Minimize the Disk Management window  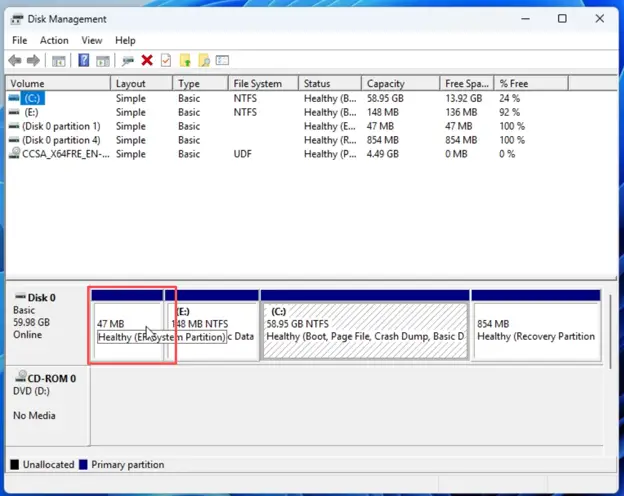(525, 19)
